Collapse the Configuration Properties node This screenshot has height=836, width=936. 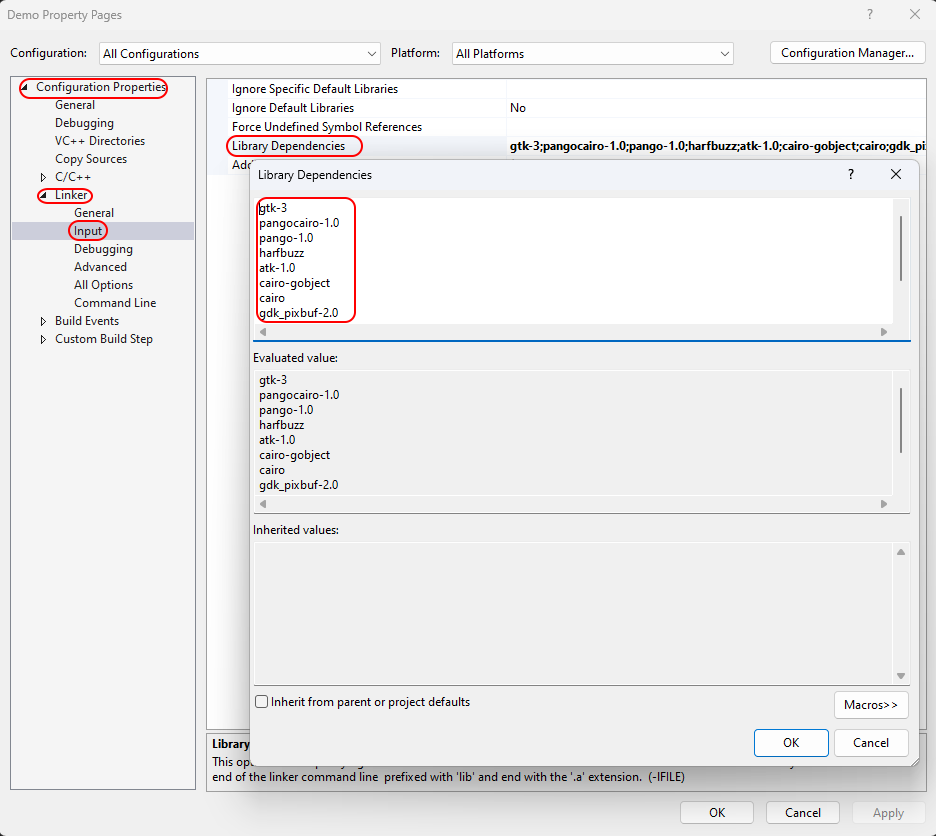tap(25, 88)
